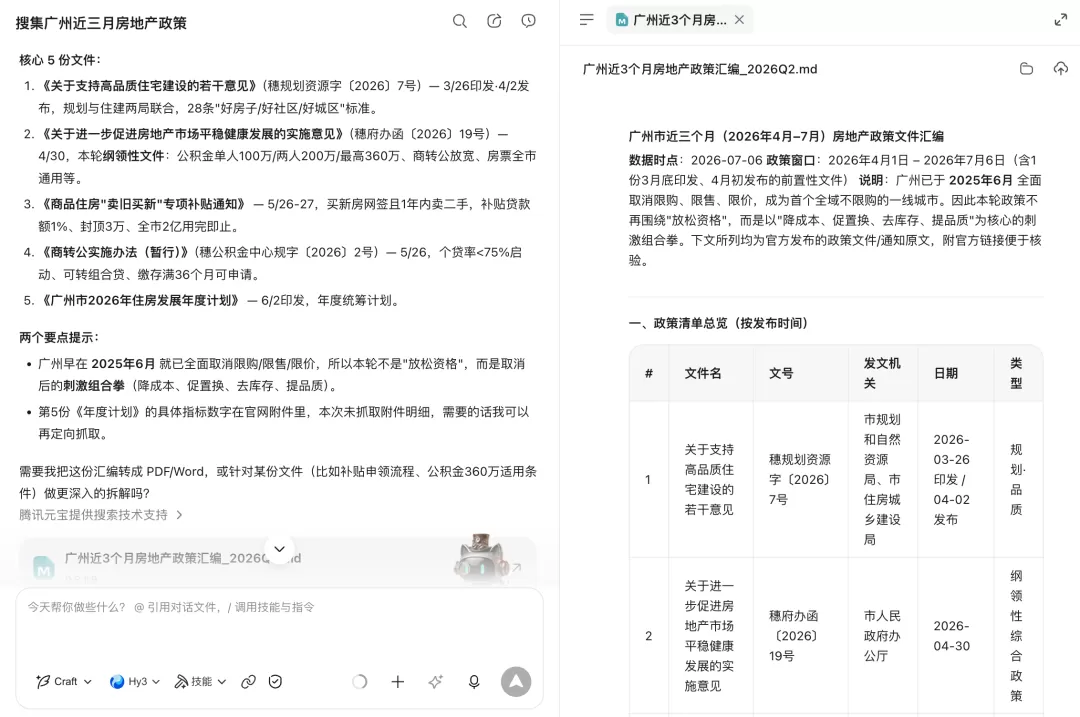
Task: Click the M file type icon on tab
Action: 621,20
